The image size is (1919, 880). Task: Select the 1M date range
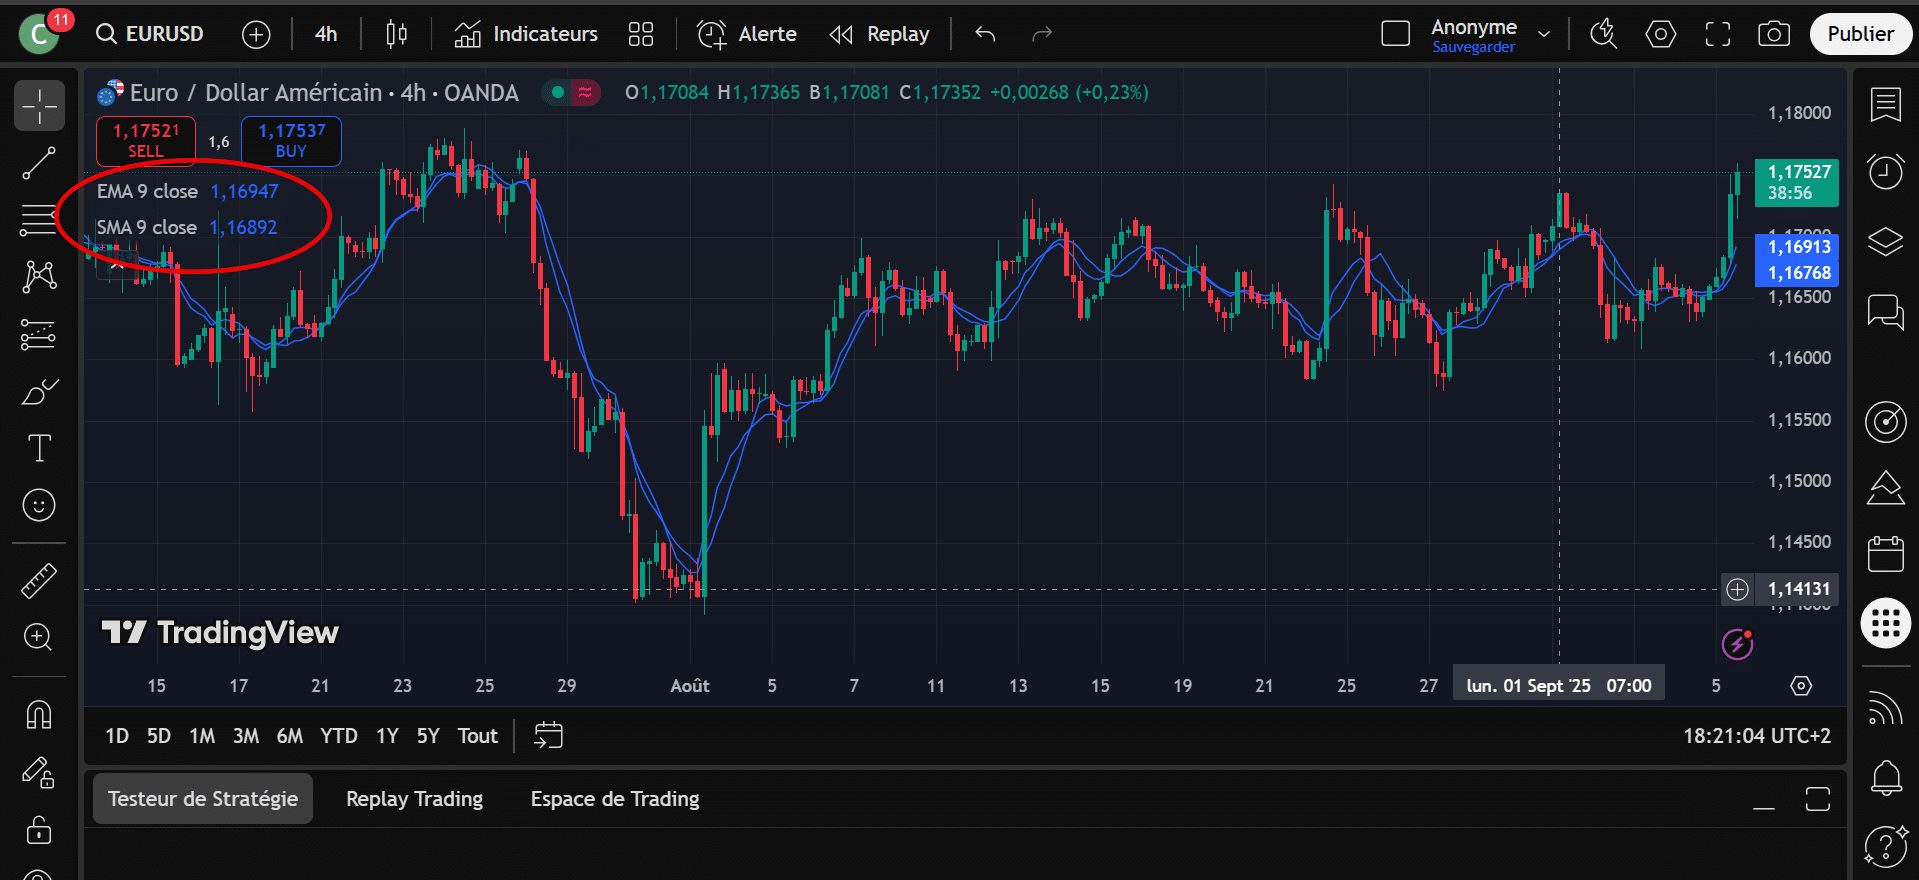[x=202, y=736]
